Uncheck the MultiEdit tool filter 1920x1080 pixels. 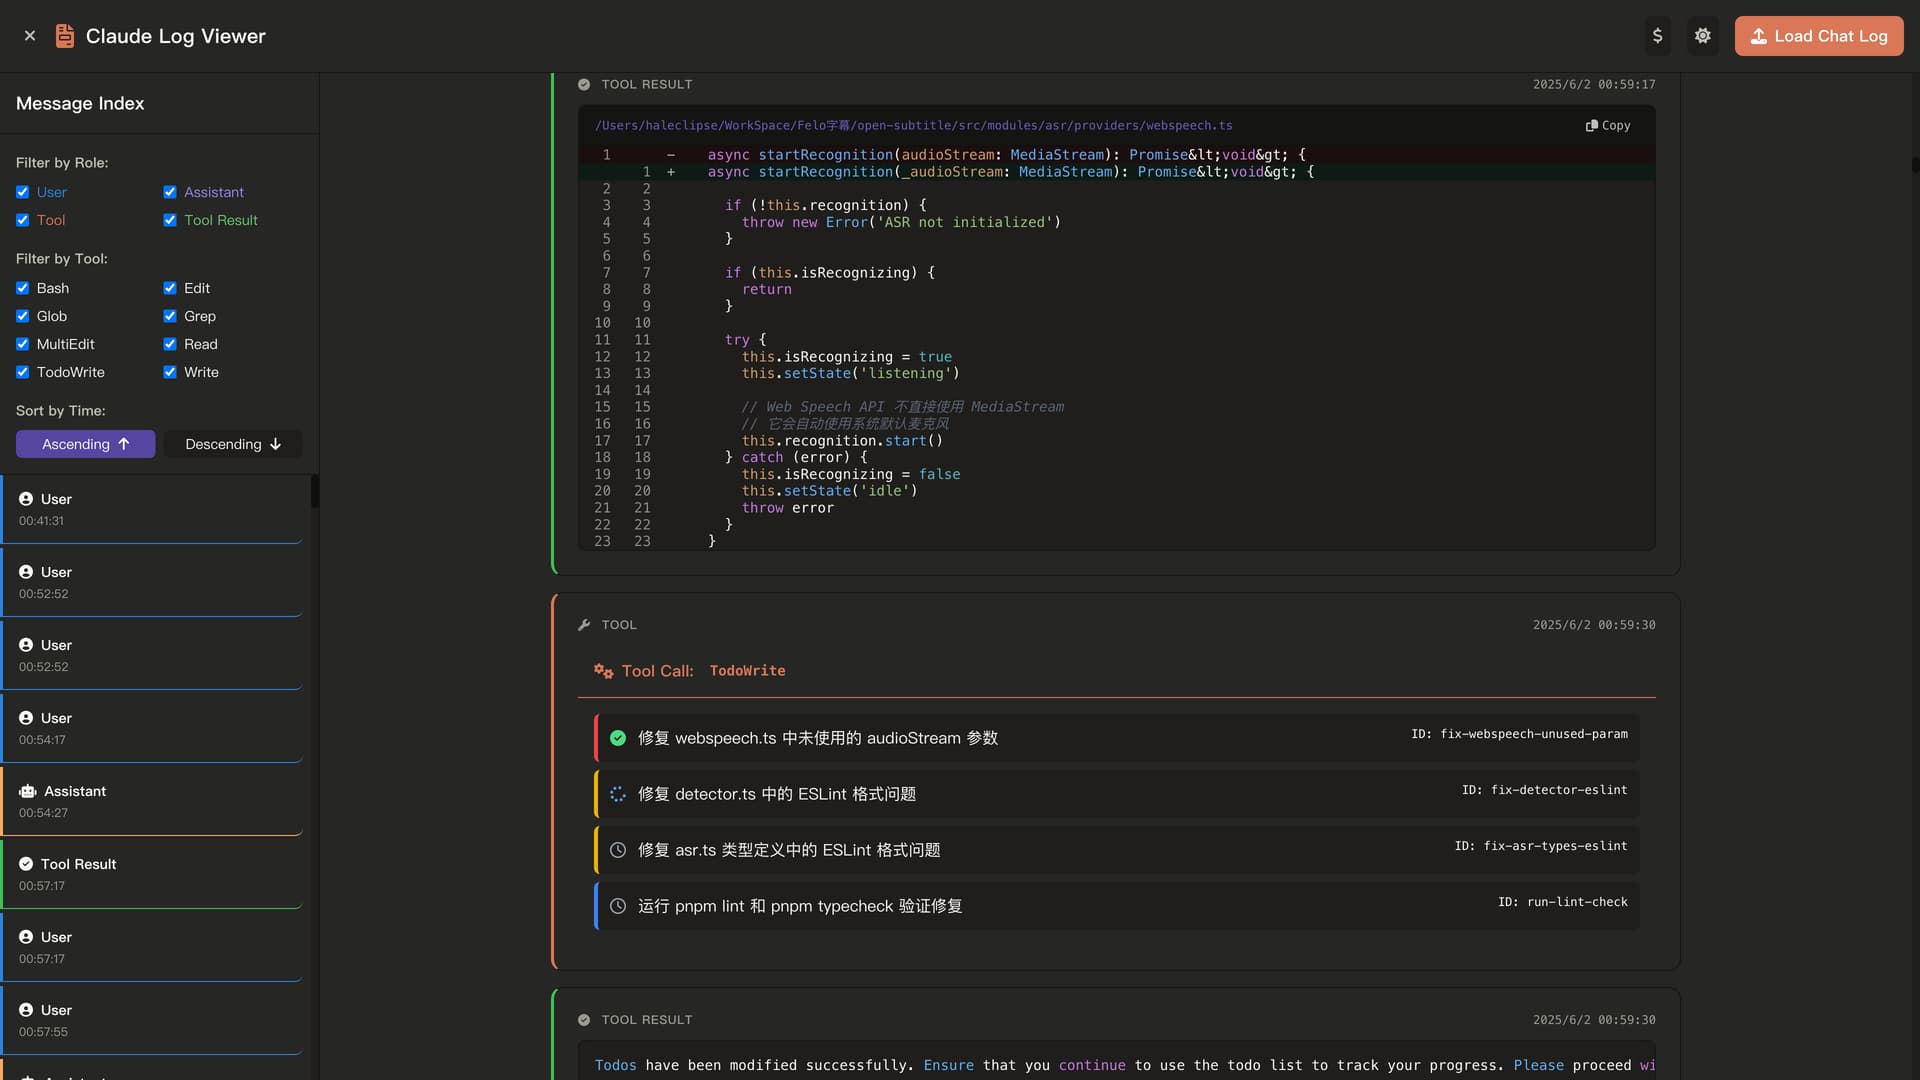(22, 344)
